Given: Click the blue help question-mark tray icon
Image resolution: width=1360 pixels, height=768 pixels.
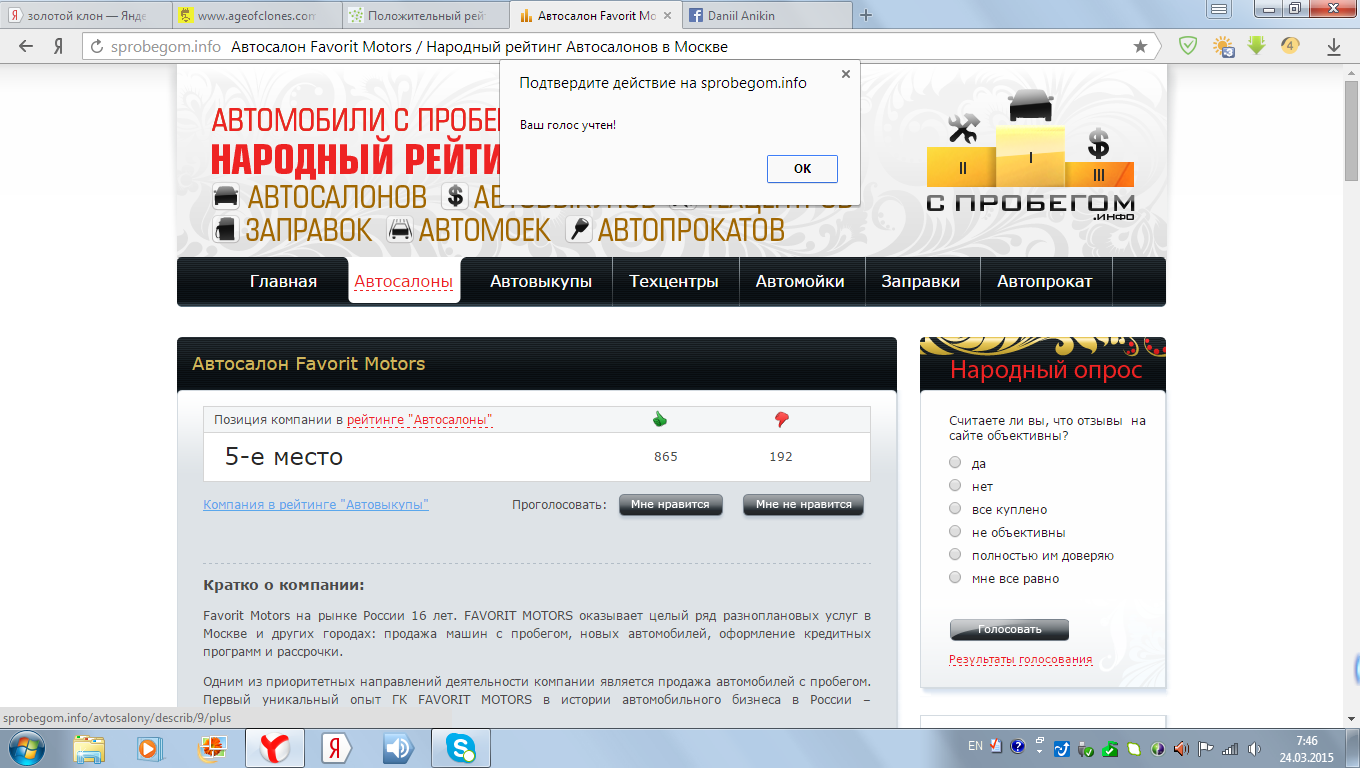Looking at the screenshot, I should click(1018, 746).
